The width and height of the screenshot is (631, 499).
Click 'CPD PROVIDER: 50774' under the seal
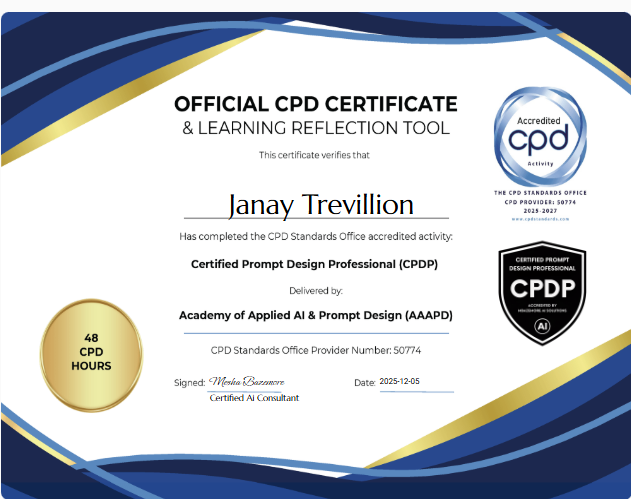click(x=540, y=202)
